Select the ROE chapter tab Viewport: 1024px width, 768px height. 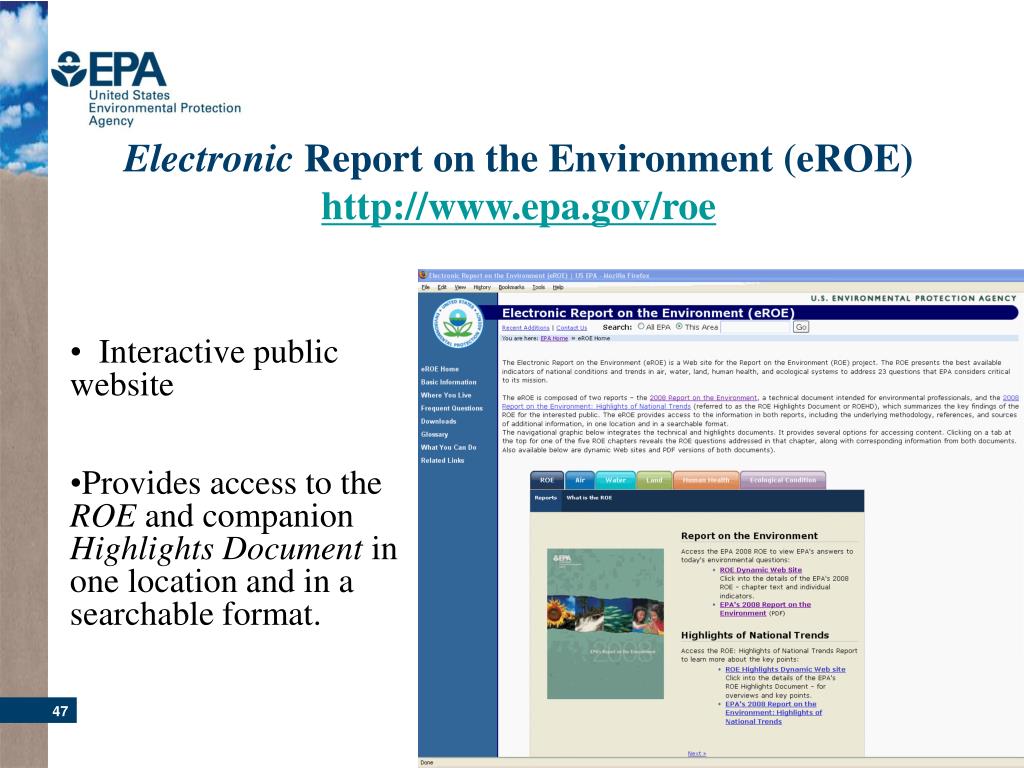click(547, 480)
